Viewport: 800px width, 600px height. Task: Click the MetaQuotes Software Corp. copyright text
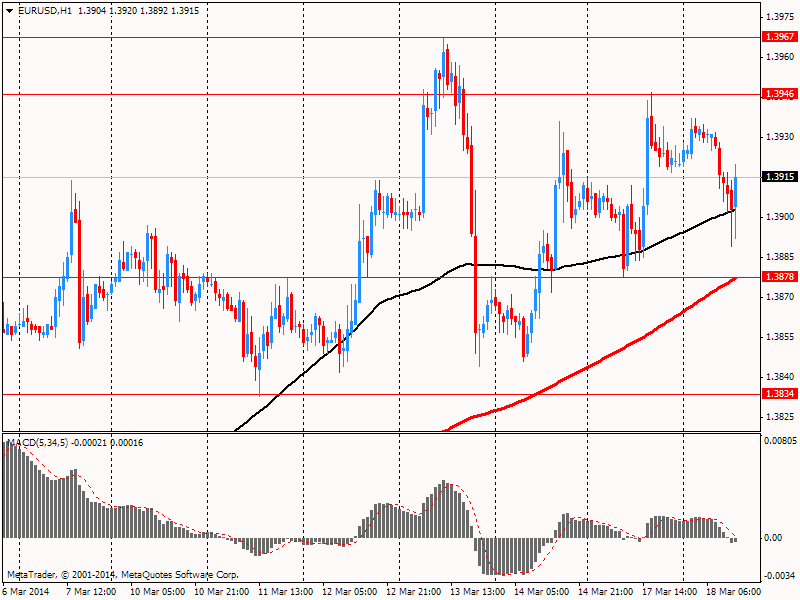pyautogui.click(x=122, y=575)
